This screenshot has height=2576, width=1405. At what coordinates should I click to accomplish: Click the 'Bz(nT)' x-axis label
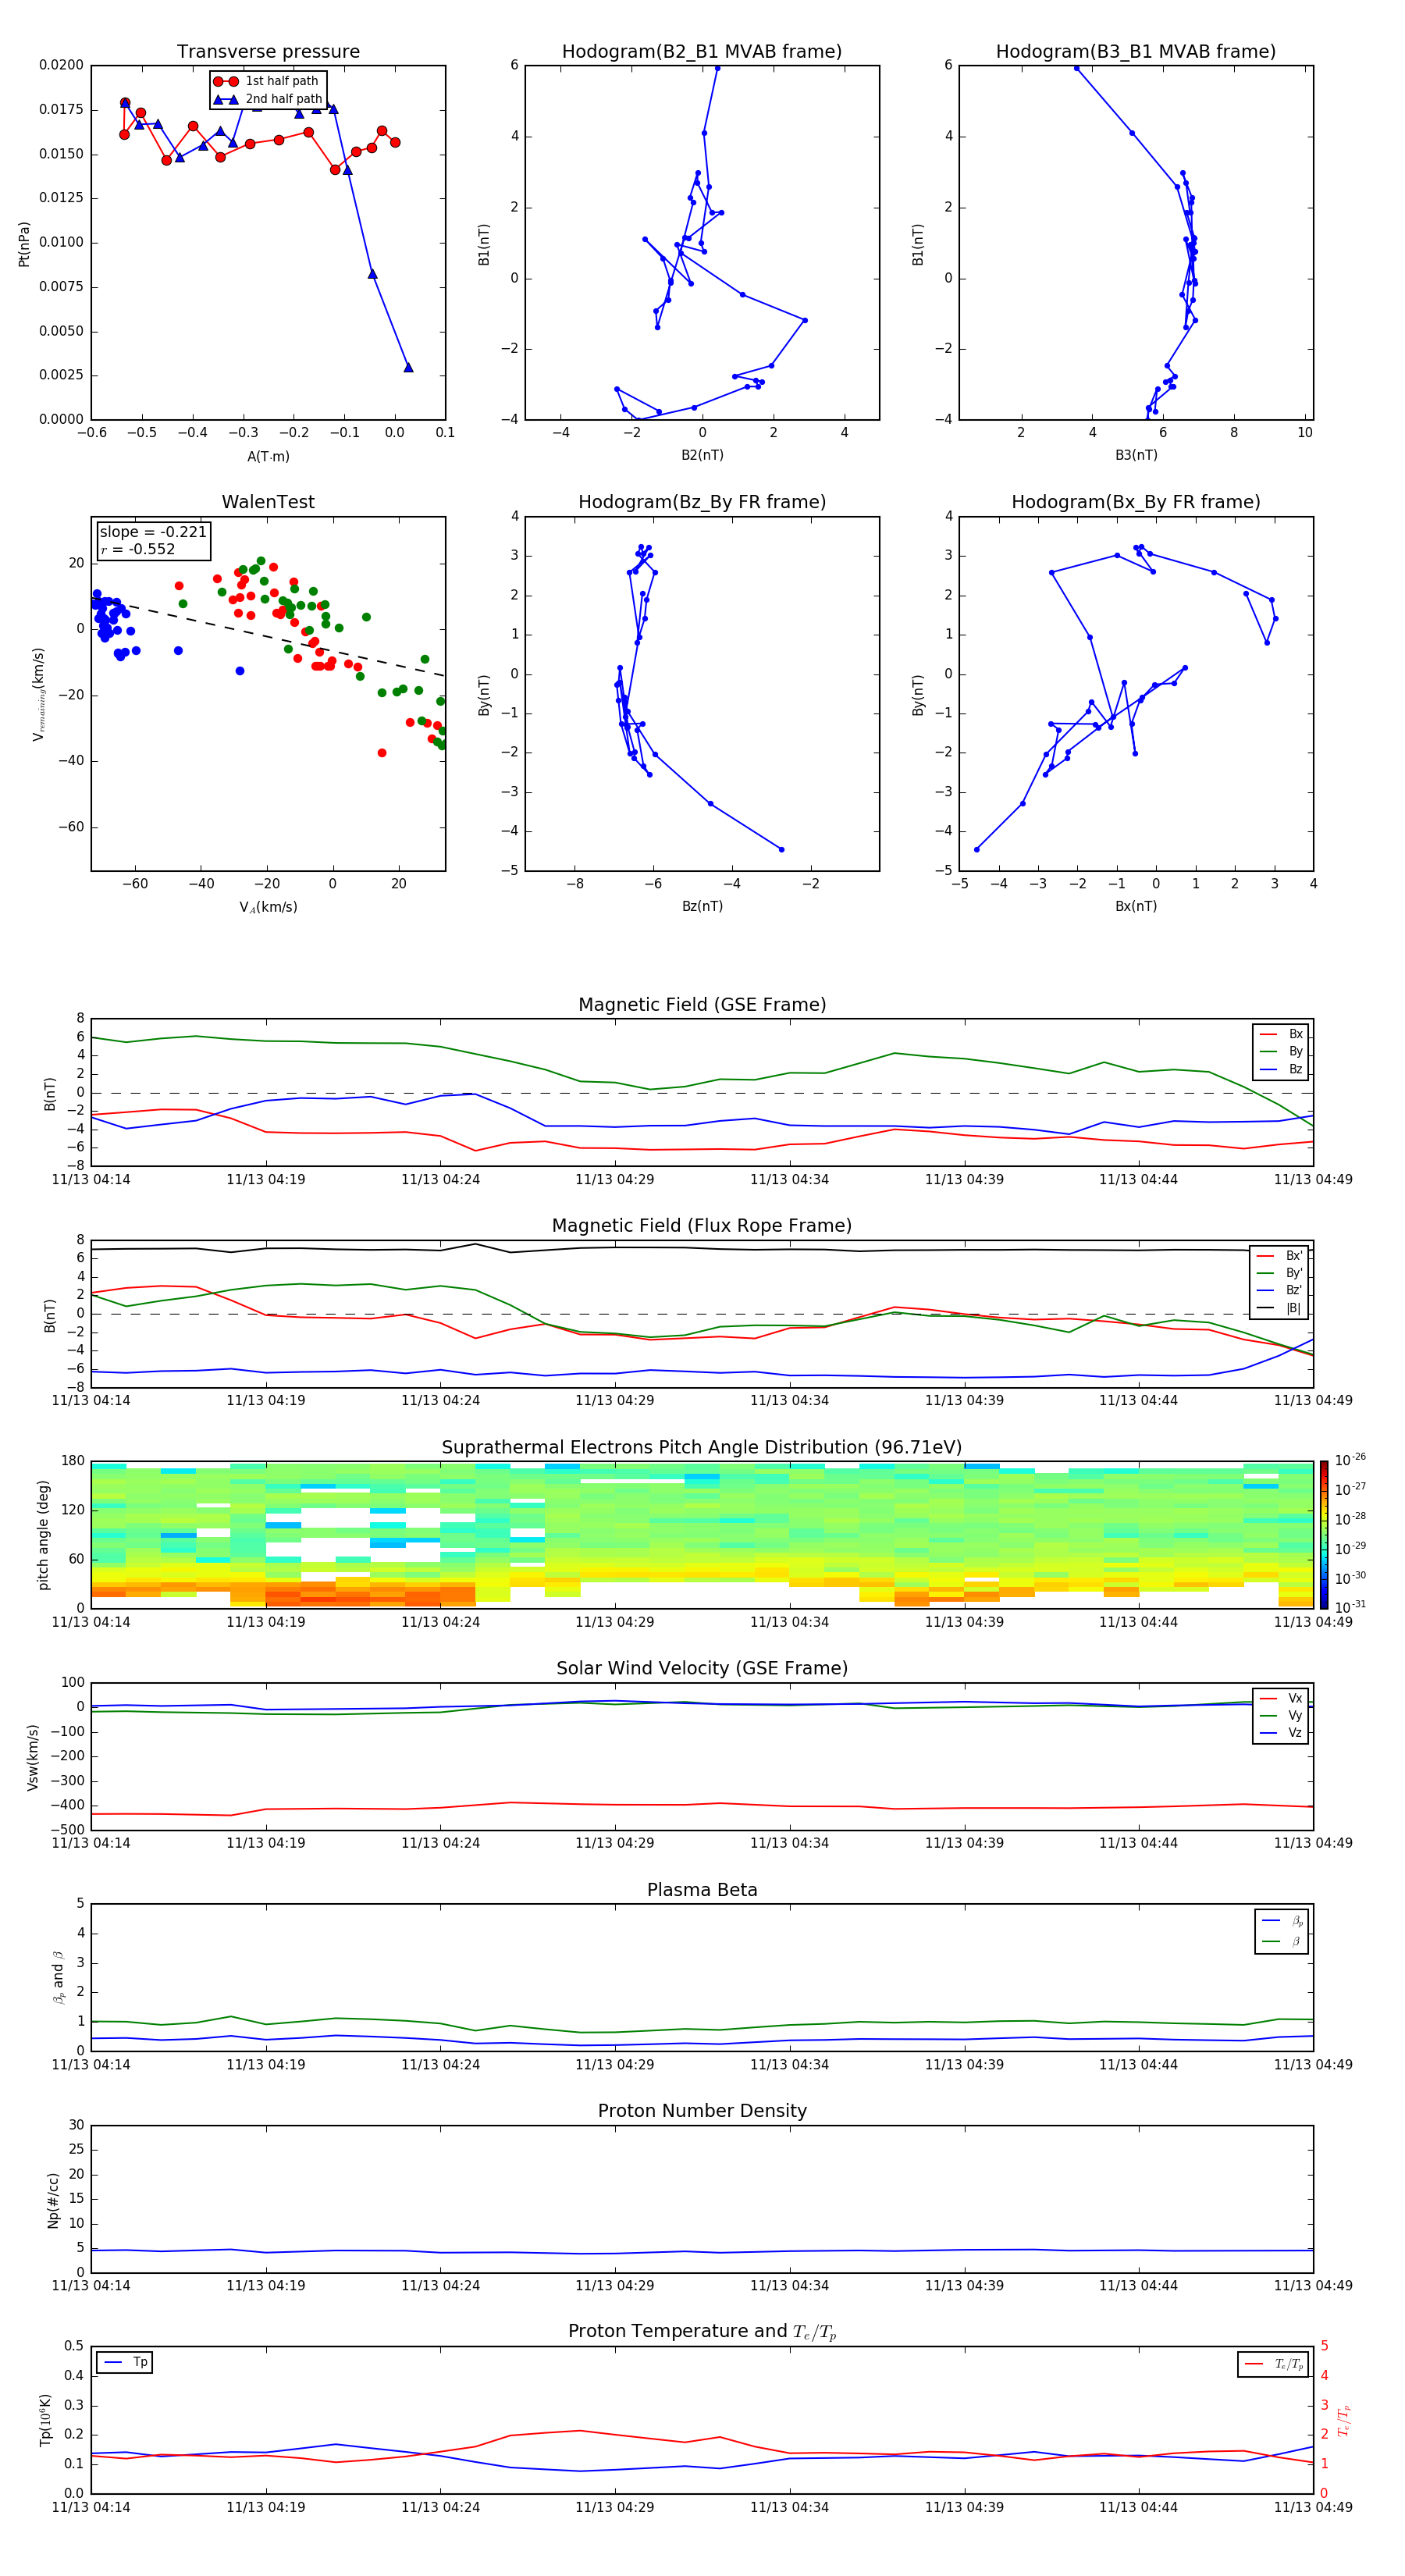(x=702, y=906)
